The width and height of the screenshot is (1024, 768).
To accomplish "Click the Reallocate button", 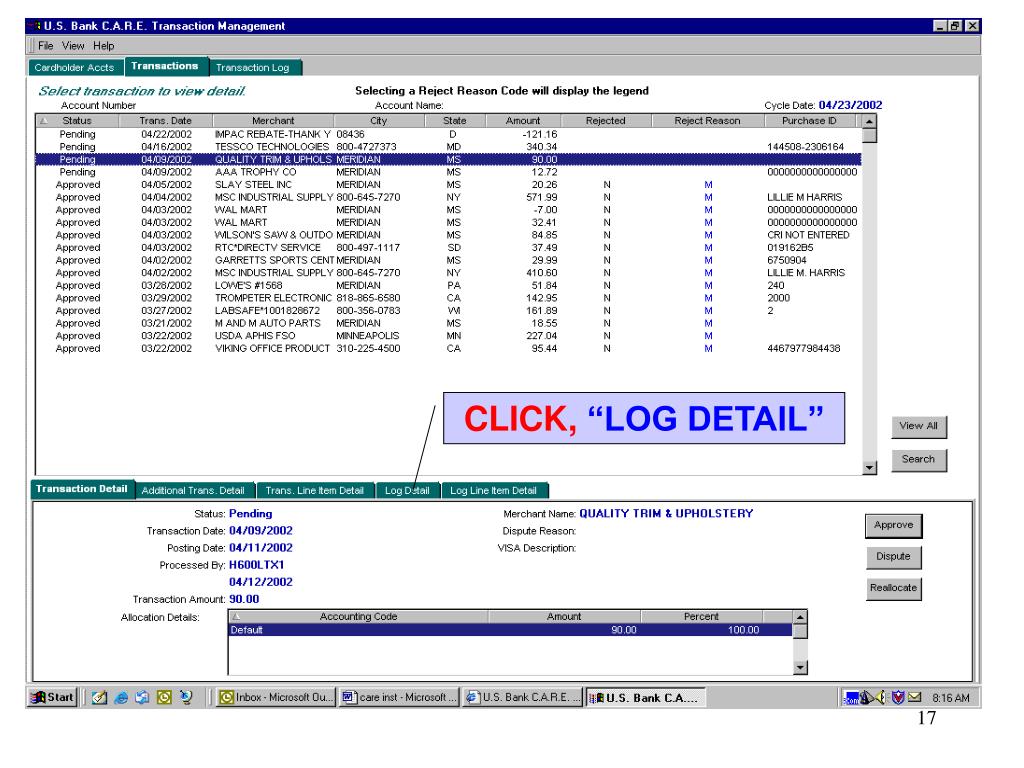I will click(x=893, y=588).
